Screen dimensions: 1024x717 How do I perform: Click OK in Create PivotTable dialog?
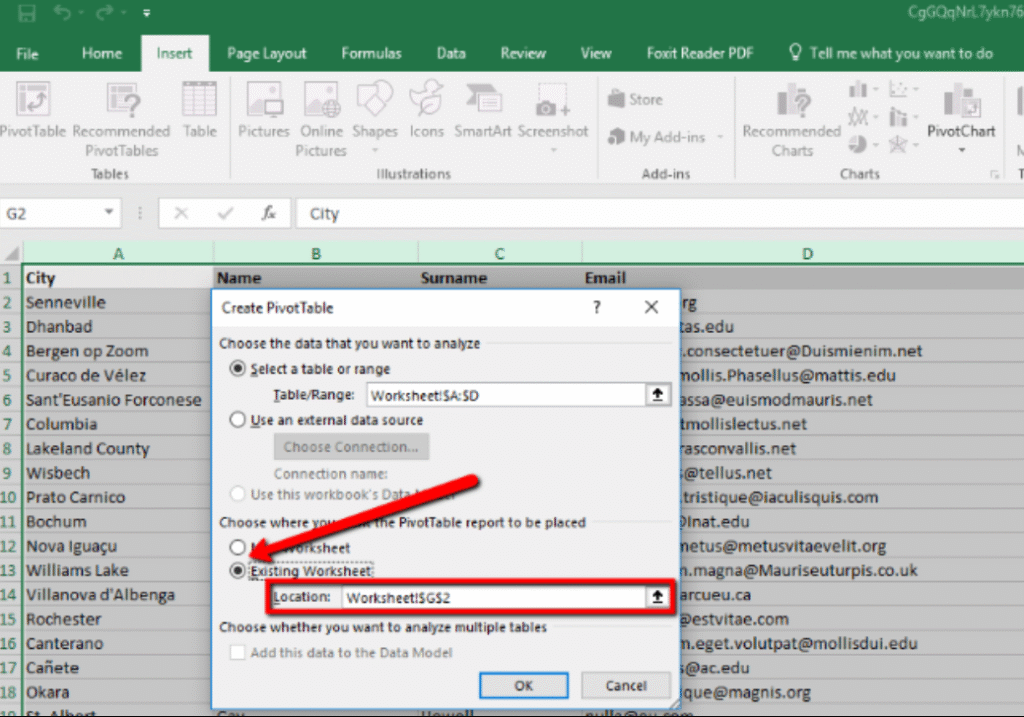524,685
